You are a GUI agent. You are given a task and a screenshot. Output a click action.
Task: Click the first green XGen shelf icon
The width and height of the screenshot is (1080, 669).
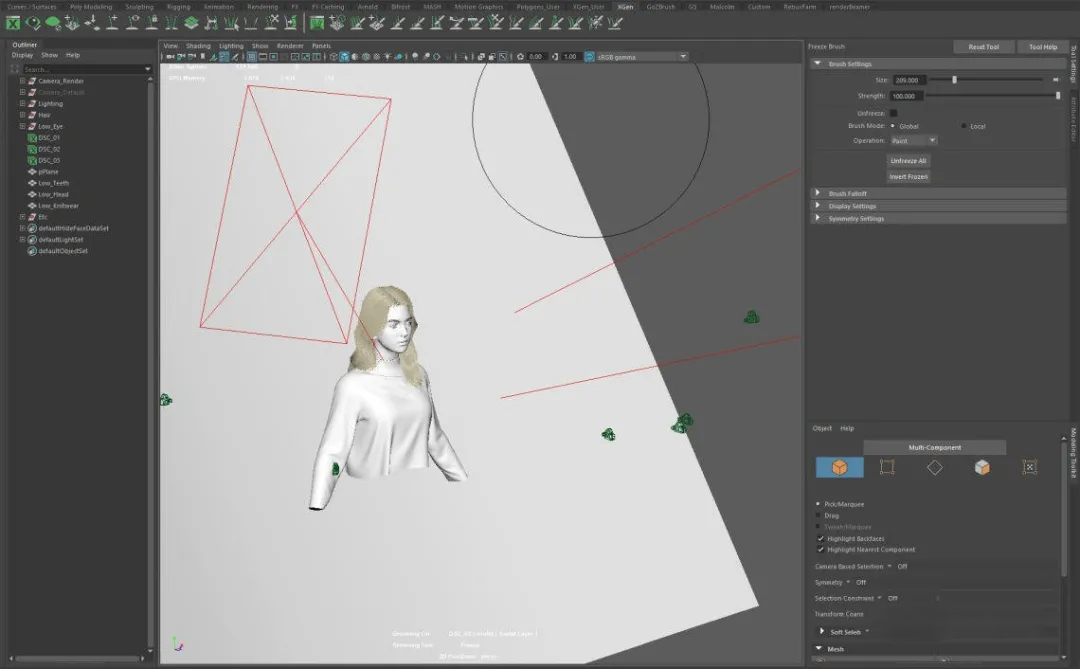(13, 22)
